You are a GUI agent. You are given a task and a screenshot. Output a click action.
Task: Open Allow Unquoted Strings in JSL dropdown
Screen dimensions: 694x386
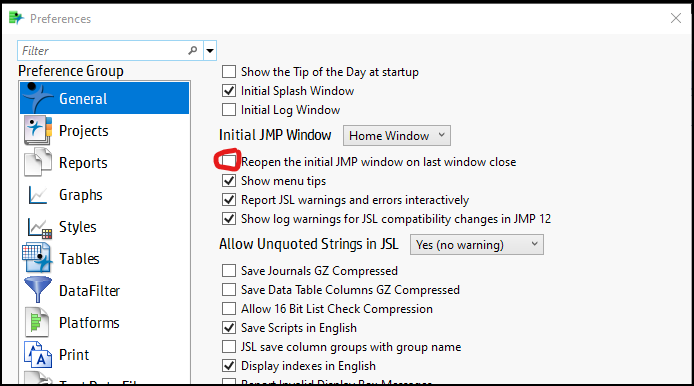pyautogui.click(x=477, y=245)
